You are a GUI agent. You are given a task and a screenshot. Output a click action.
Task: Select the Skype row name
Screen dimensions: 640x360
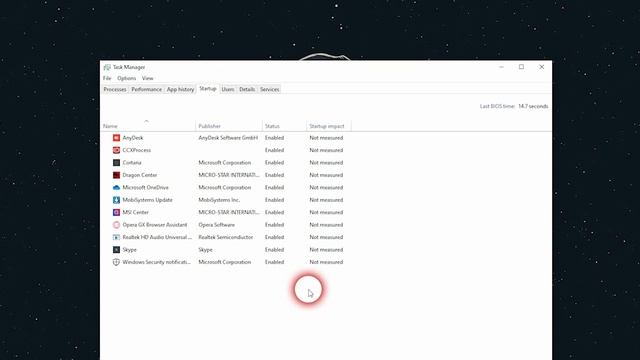(x=129, y=250)
